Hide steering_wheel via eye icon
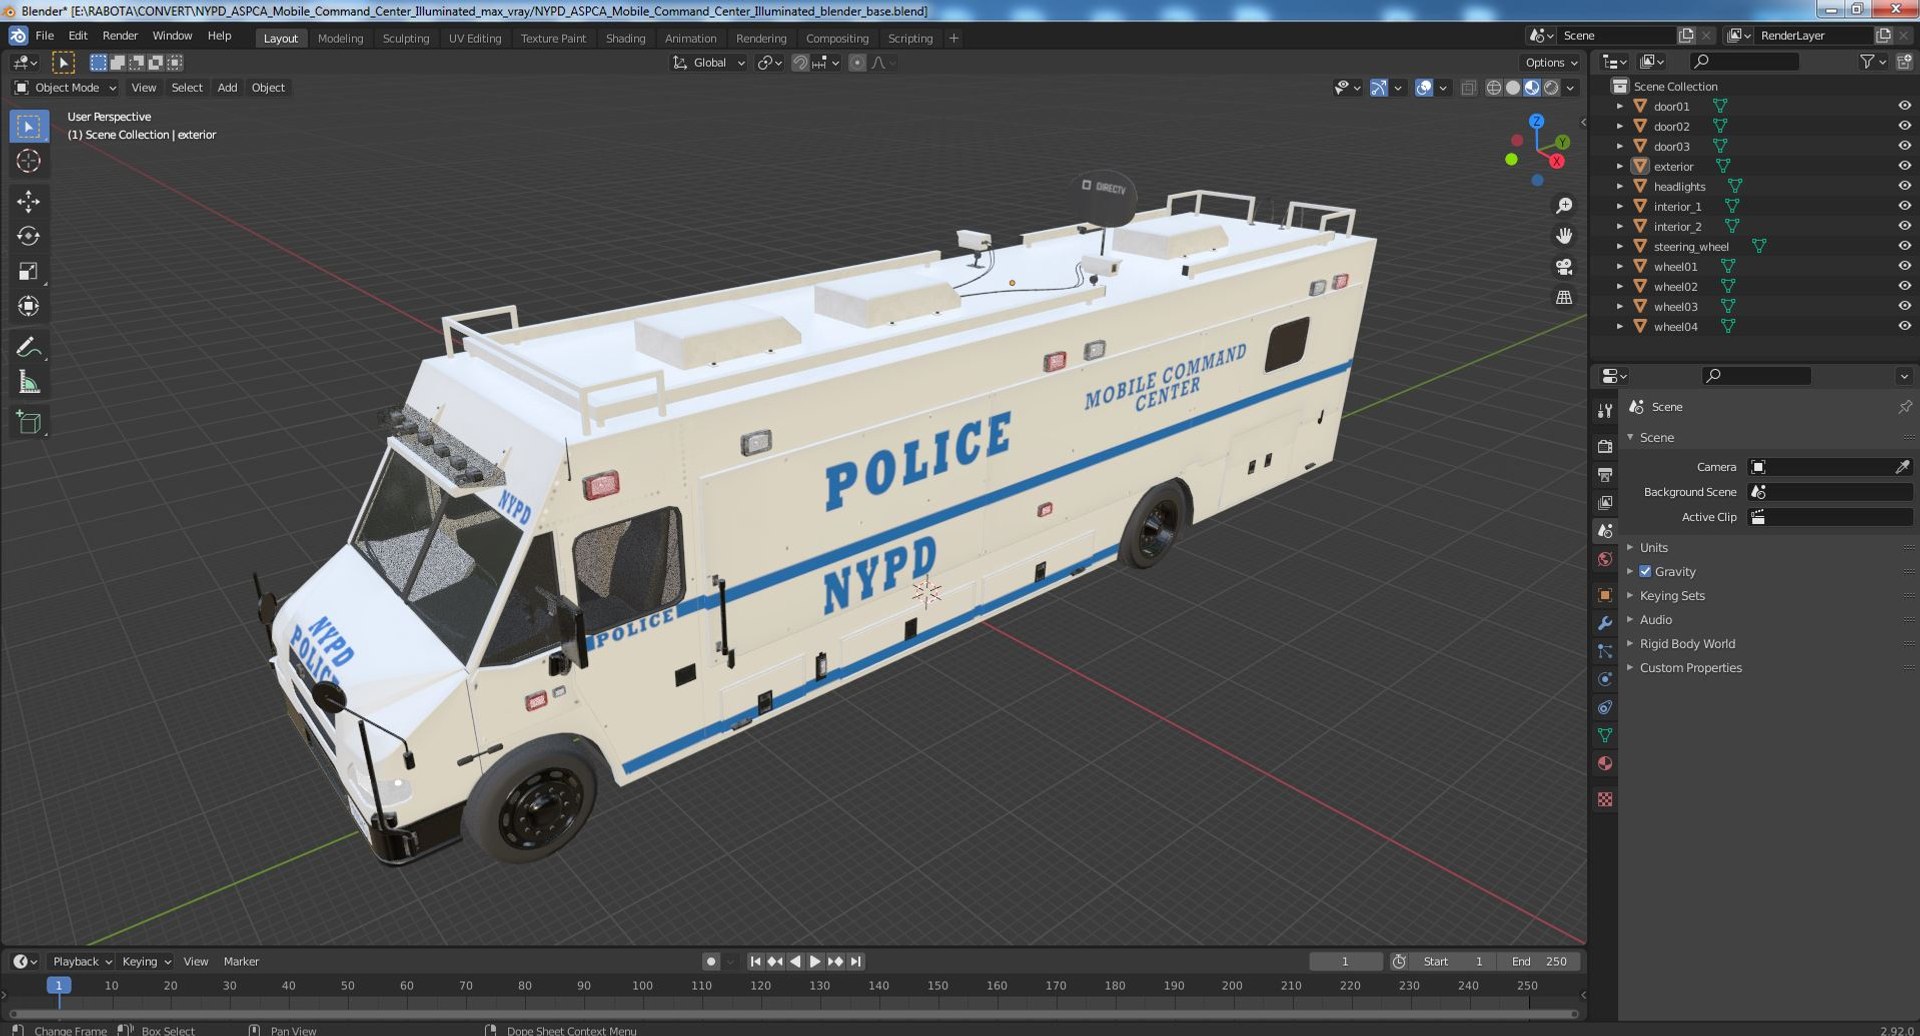 (1904, 246)
